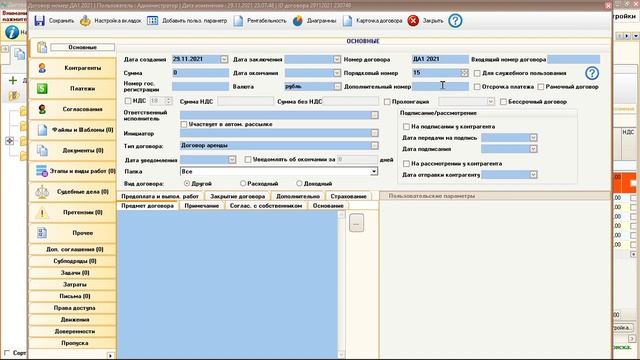
Task: Open the Дата заключения date dropdown
Action: click(336, 60)
